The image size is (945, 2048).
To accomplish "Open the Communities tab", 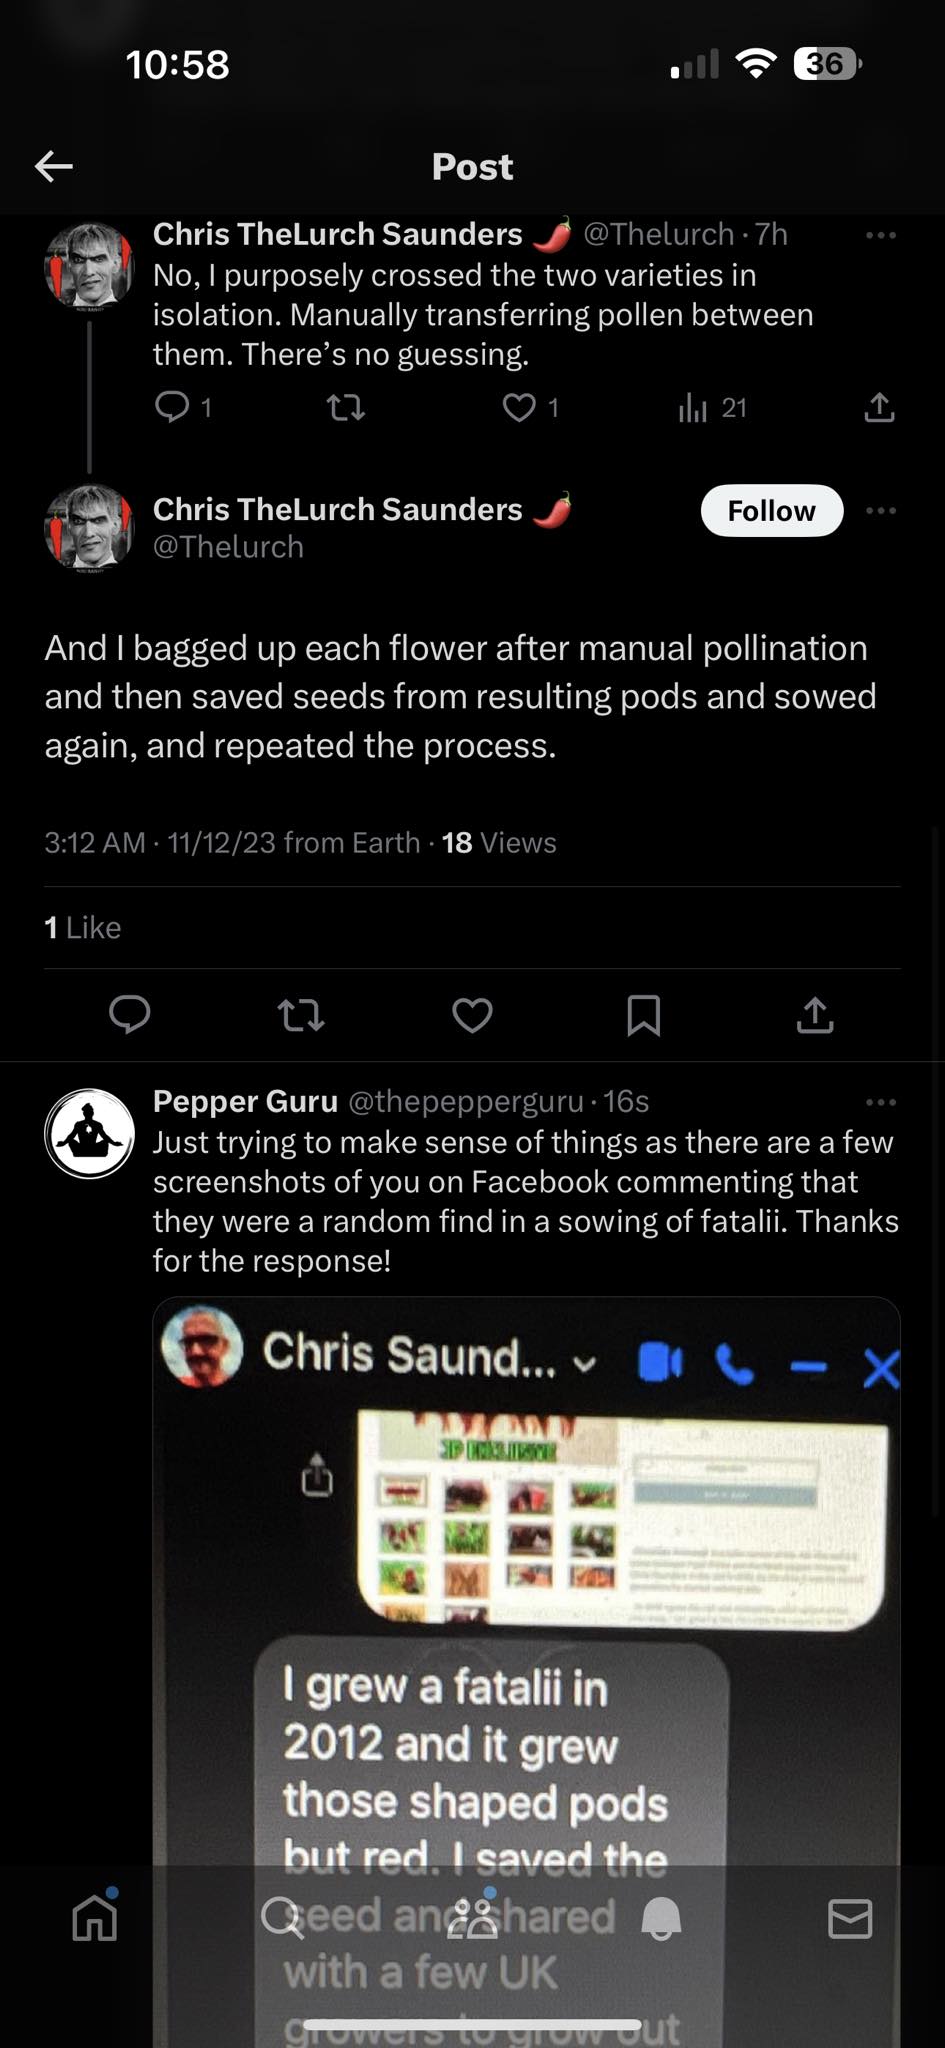I will point(472,1918).
